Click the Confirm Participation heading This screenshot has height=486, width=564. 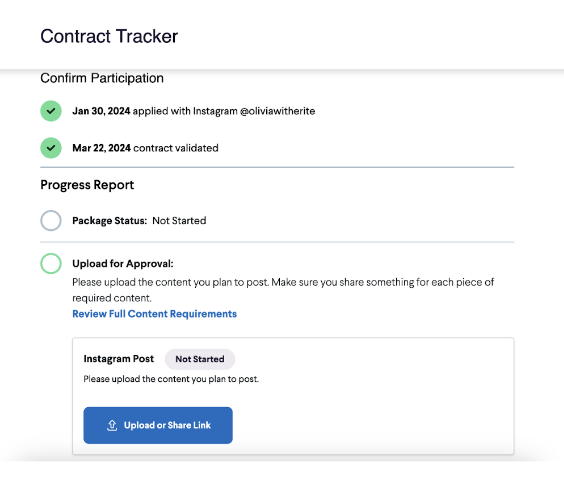[x=102, y=78]
